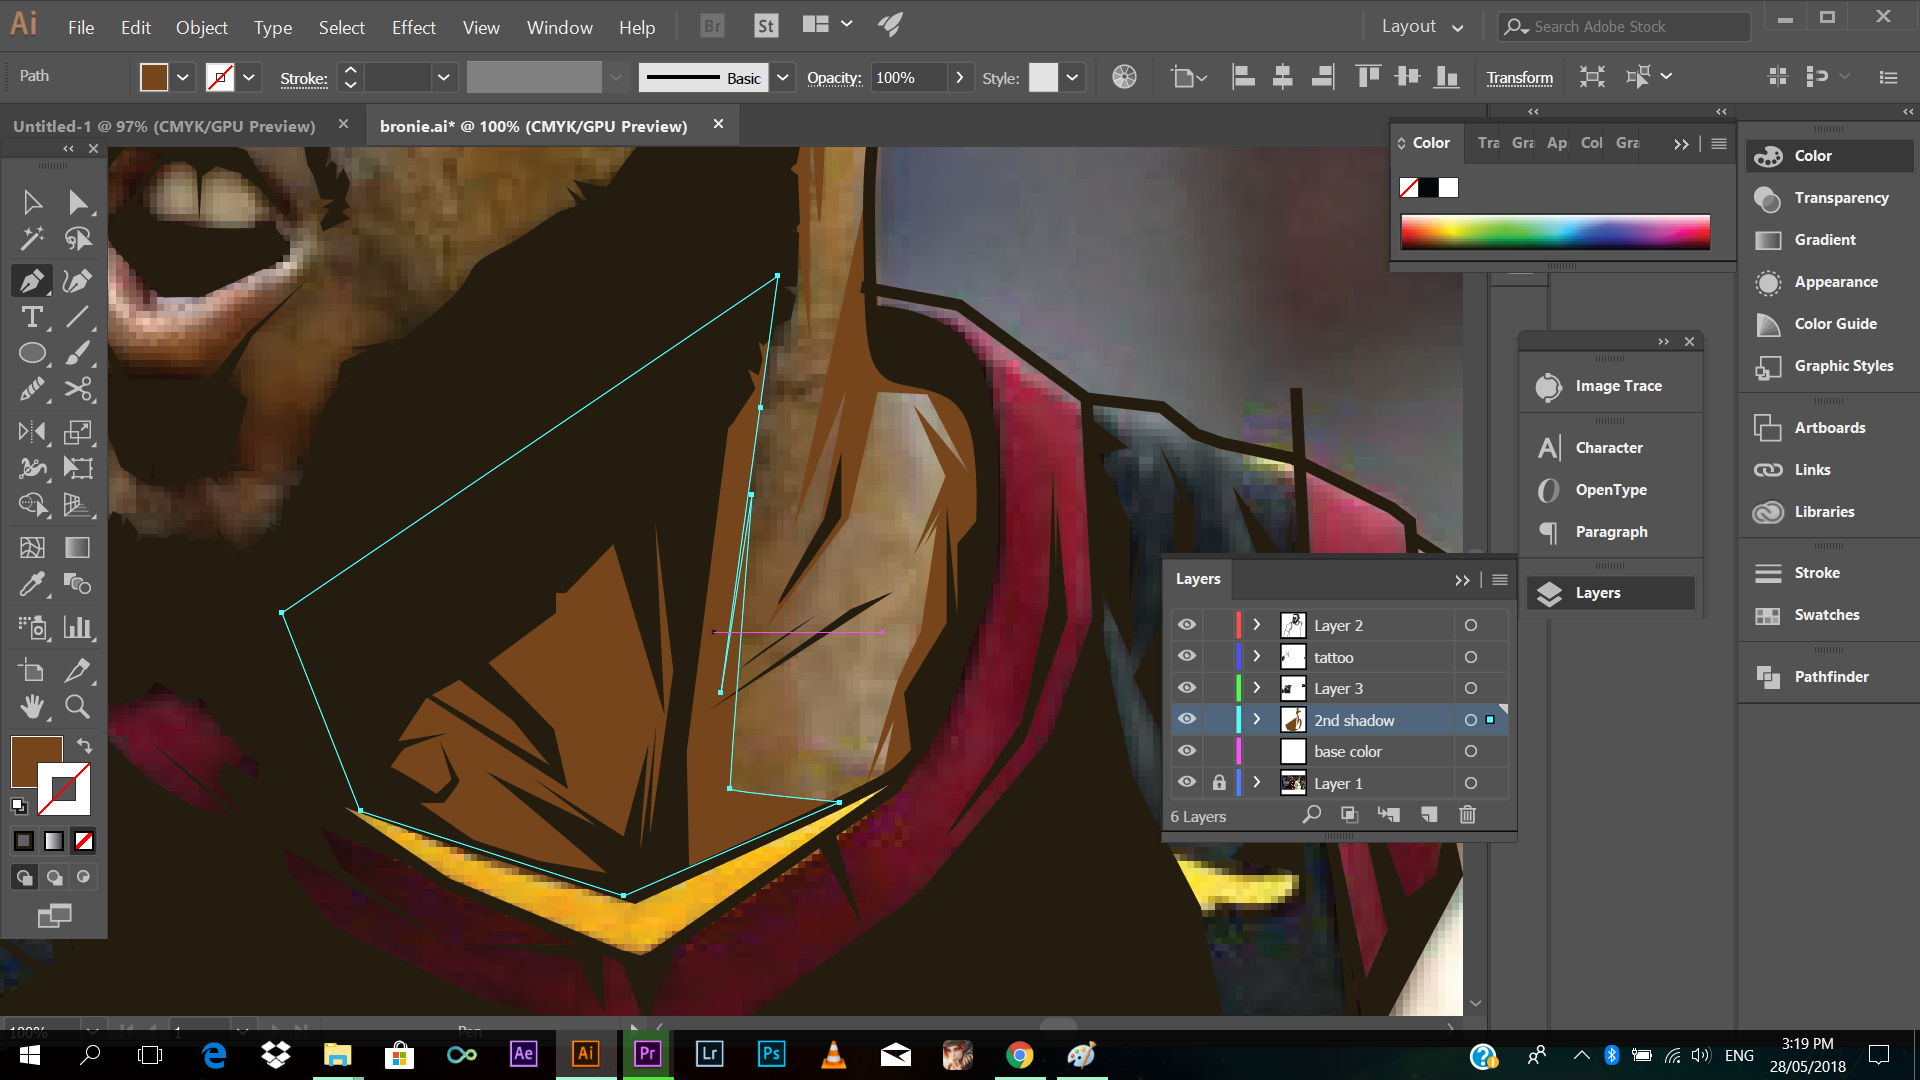Image resolution: width=1920 pixels, height=1080 pixels.
Task: Click Horizontal Align Left icon
Action: (x=1243, y=77)
